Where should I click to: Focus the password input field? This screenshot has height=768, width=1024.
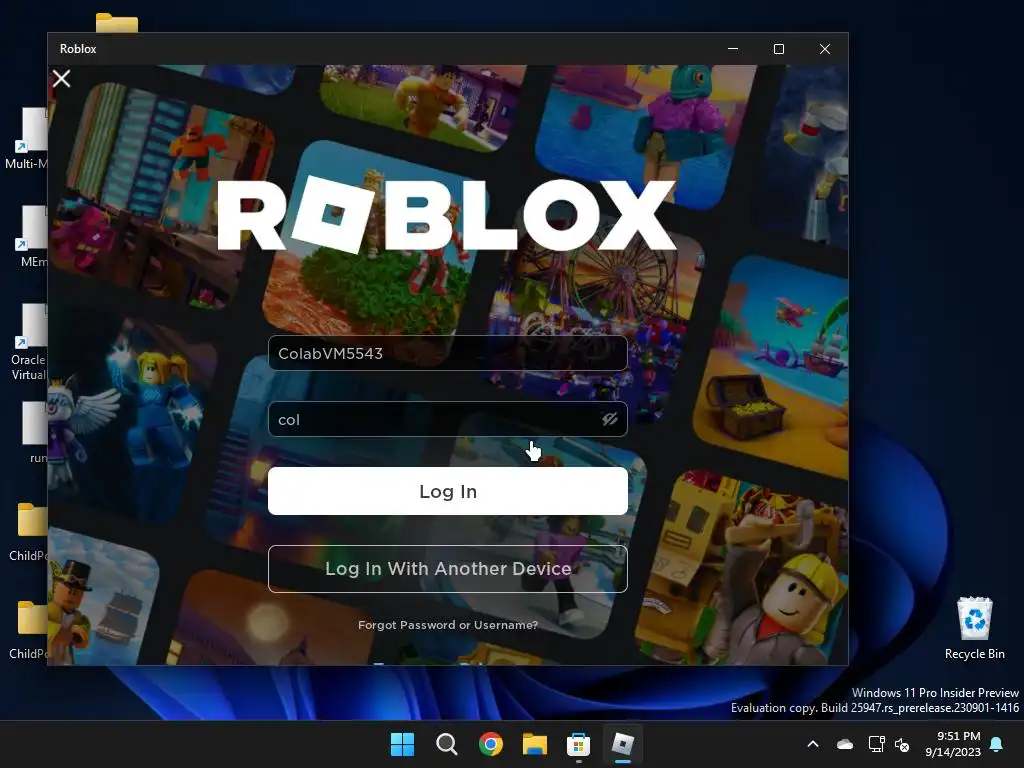[x=447, y=419]
